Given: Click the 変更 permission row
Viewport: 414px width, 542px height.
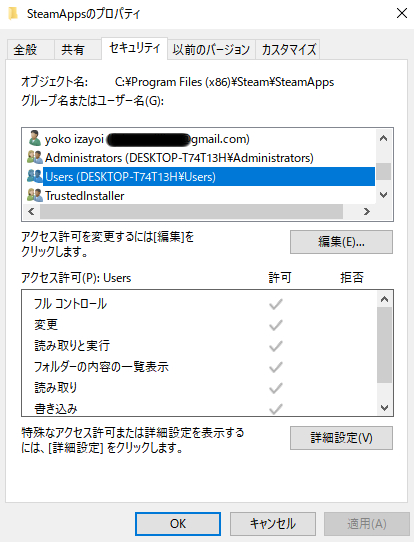Looking at the screenshot, I should (x=200, y=325).
